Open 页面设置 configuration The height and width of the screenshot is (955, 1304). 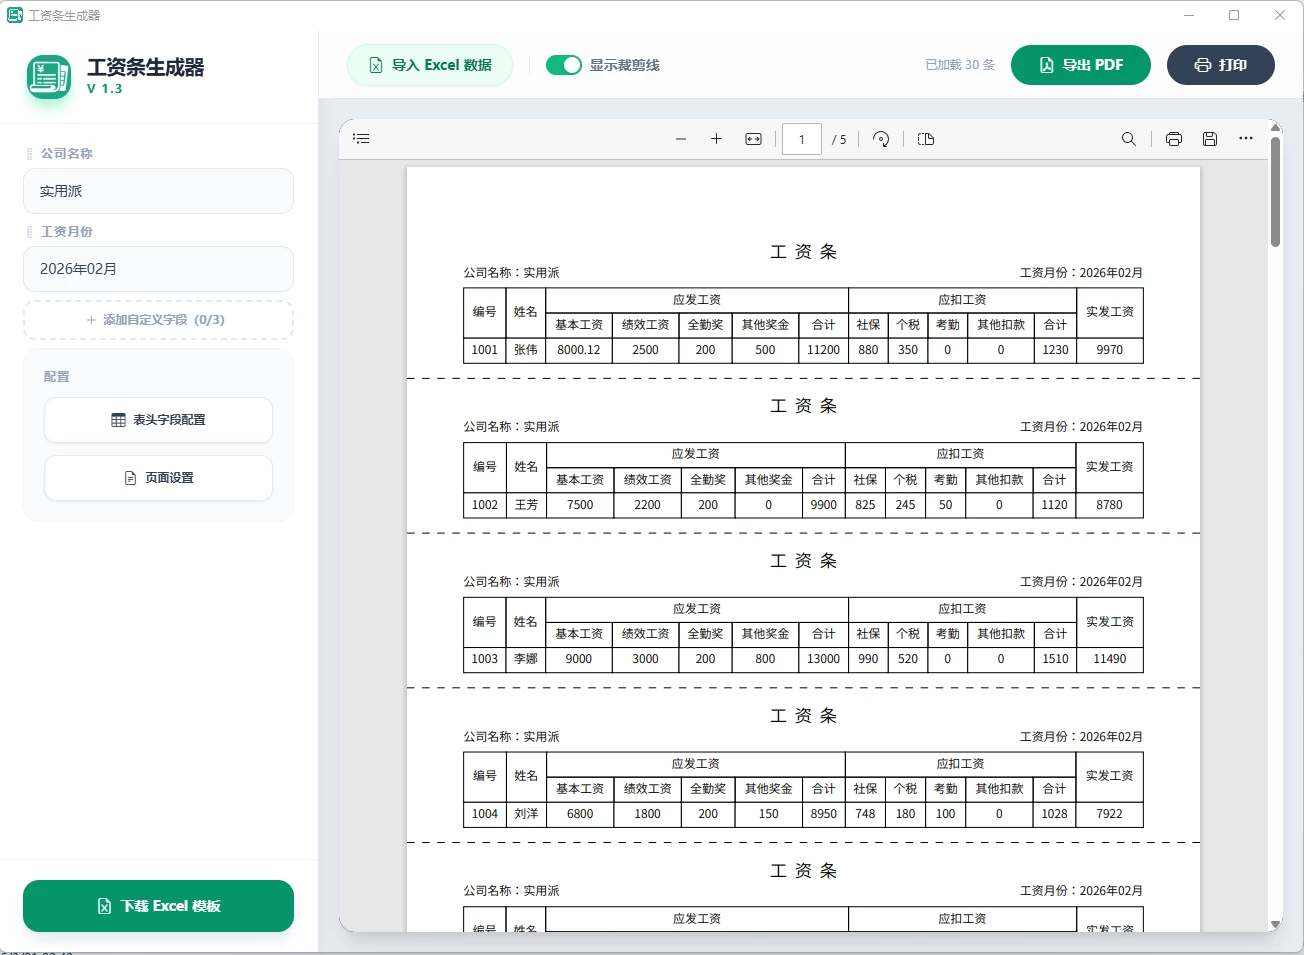click(157, 477)
